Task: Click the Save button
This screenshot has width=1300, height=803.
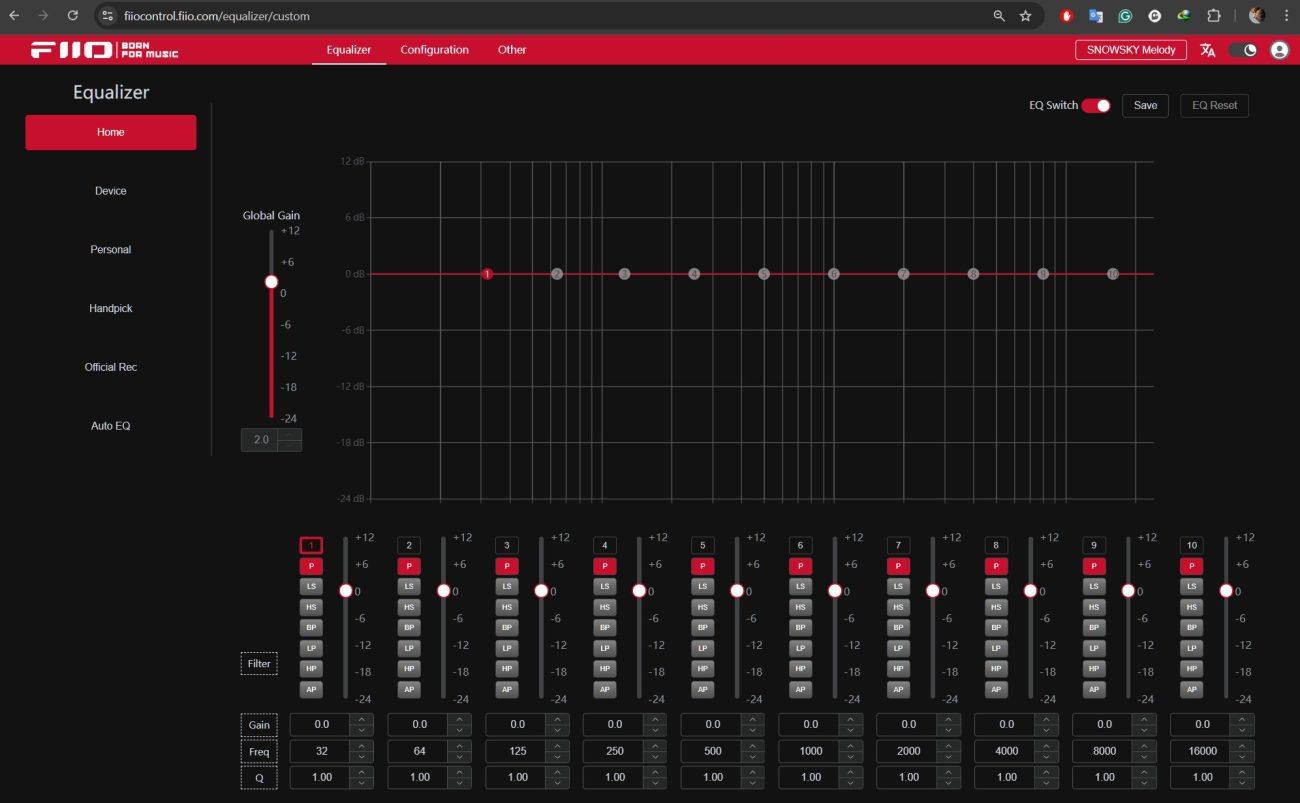Action: pos(1145,106)
